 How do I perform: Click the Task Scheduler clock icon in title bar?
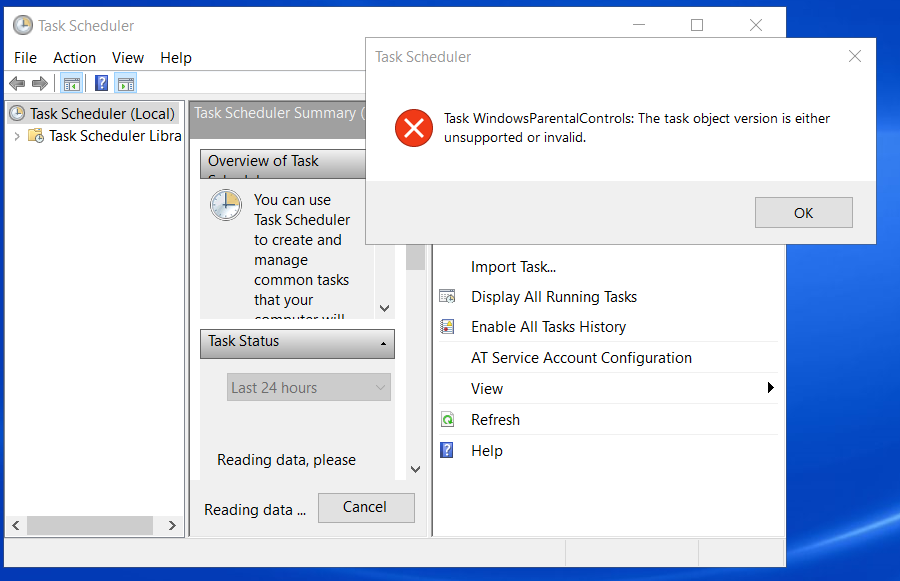coord(23,25)
